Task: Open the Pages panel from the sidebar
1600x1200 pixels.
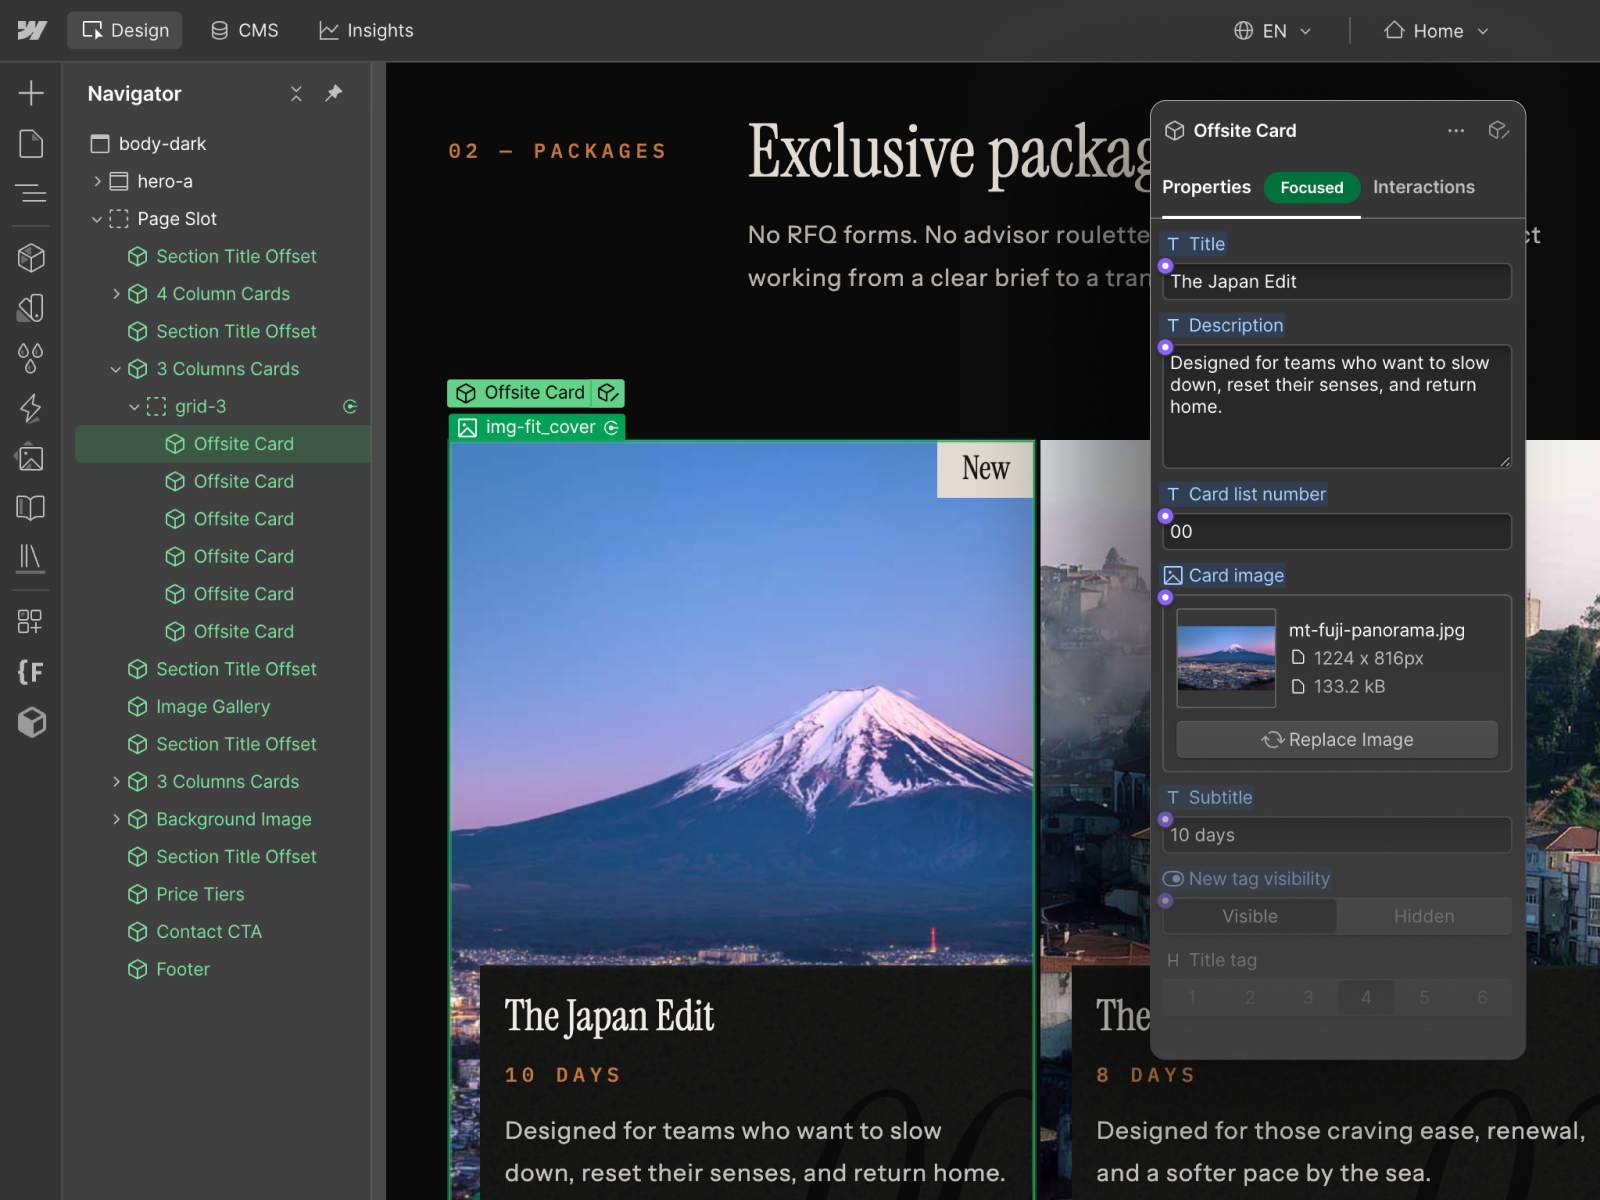Action: 31,143
